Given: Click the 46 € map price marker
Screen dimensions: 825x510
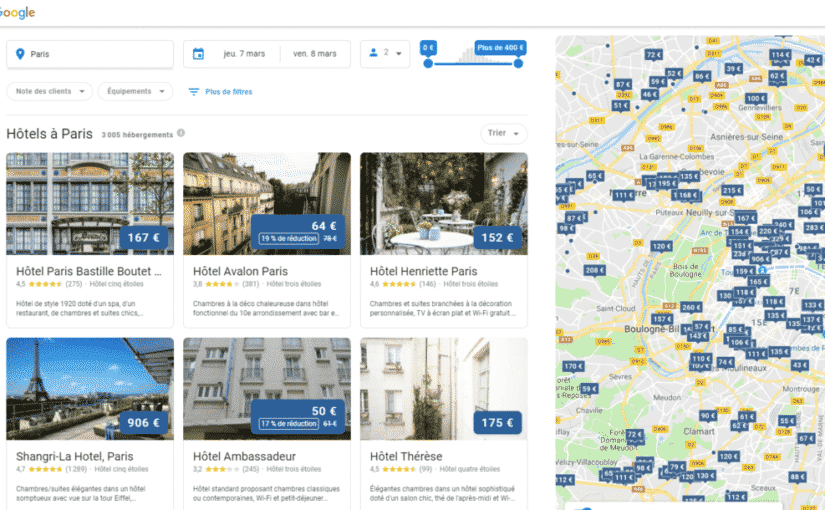Looking at the screenshot, I should (x=649, y=95).
